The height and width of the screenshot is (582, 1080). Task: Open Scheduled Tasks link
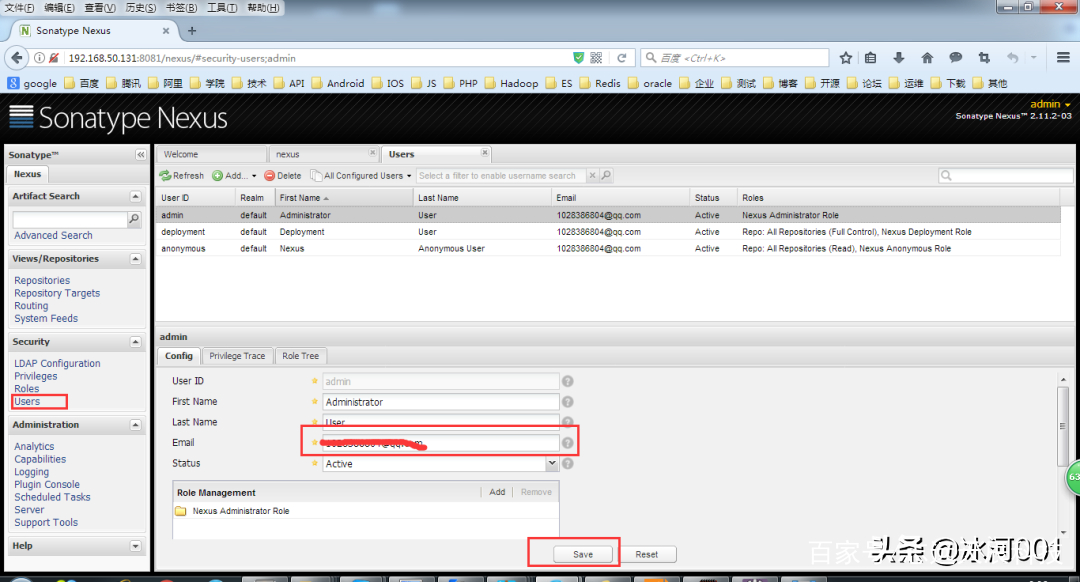click(52, 497)
